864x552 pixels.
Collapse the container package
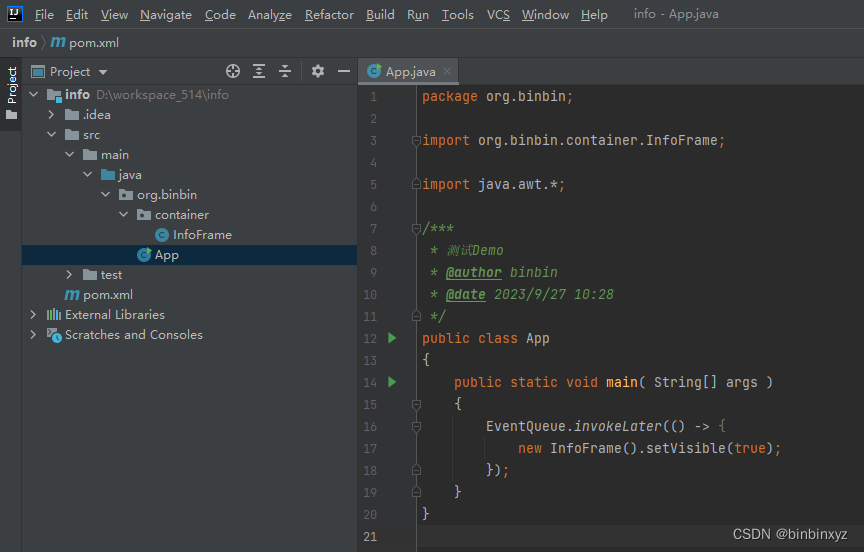point(124,214)
